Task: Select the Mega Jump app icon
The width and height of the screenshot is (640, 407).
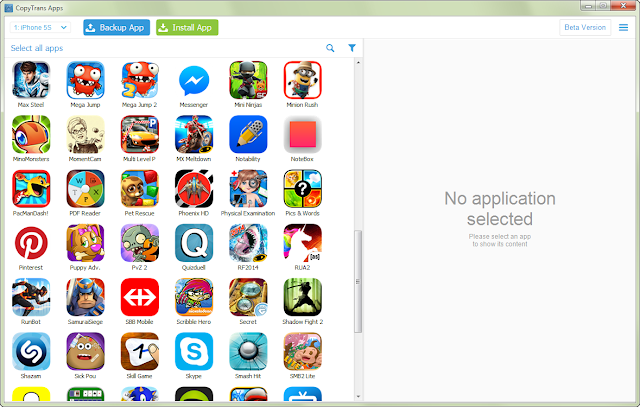Action: pyautogui.click(x=85, y=80)
